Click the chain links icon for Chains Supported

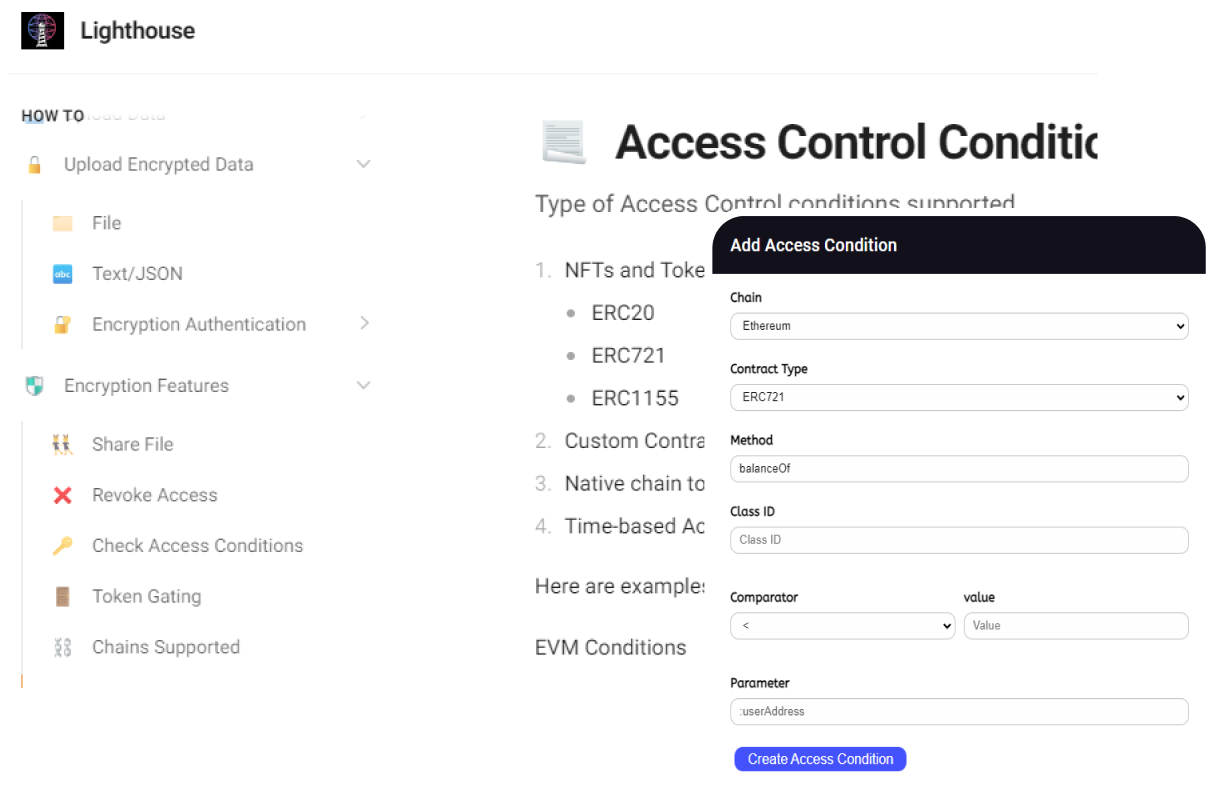[x=63, y=648]
